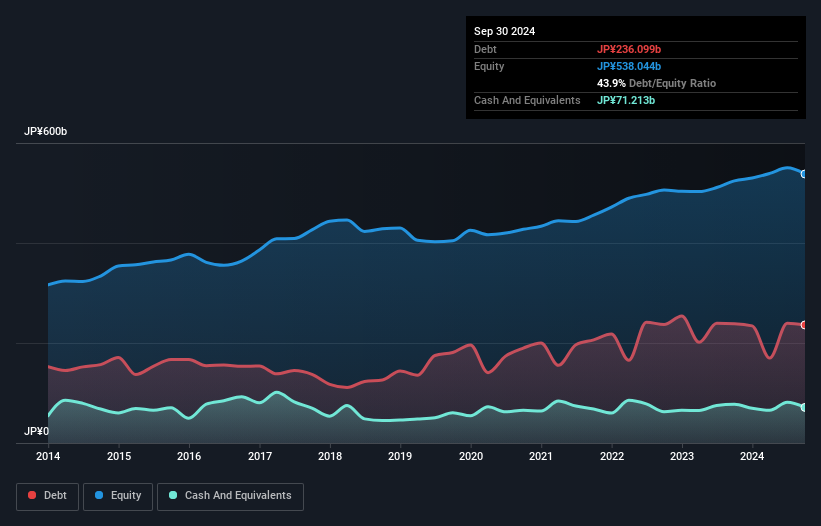Select the 2019 x-axis label
The image size is (821, 526).
pyautogui.click(x=400, y=456)
